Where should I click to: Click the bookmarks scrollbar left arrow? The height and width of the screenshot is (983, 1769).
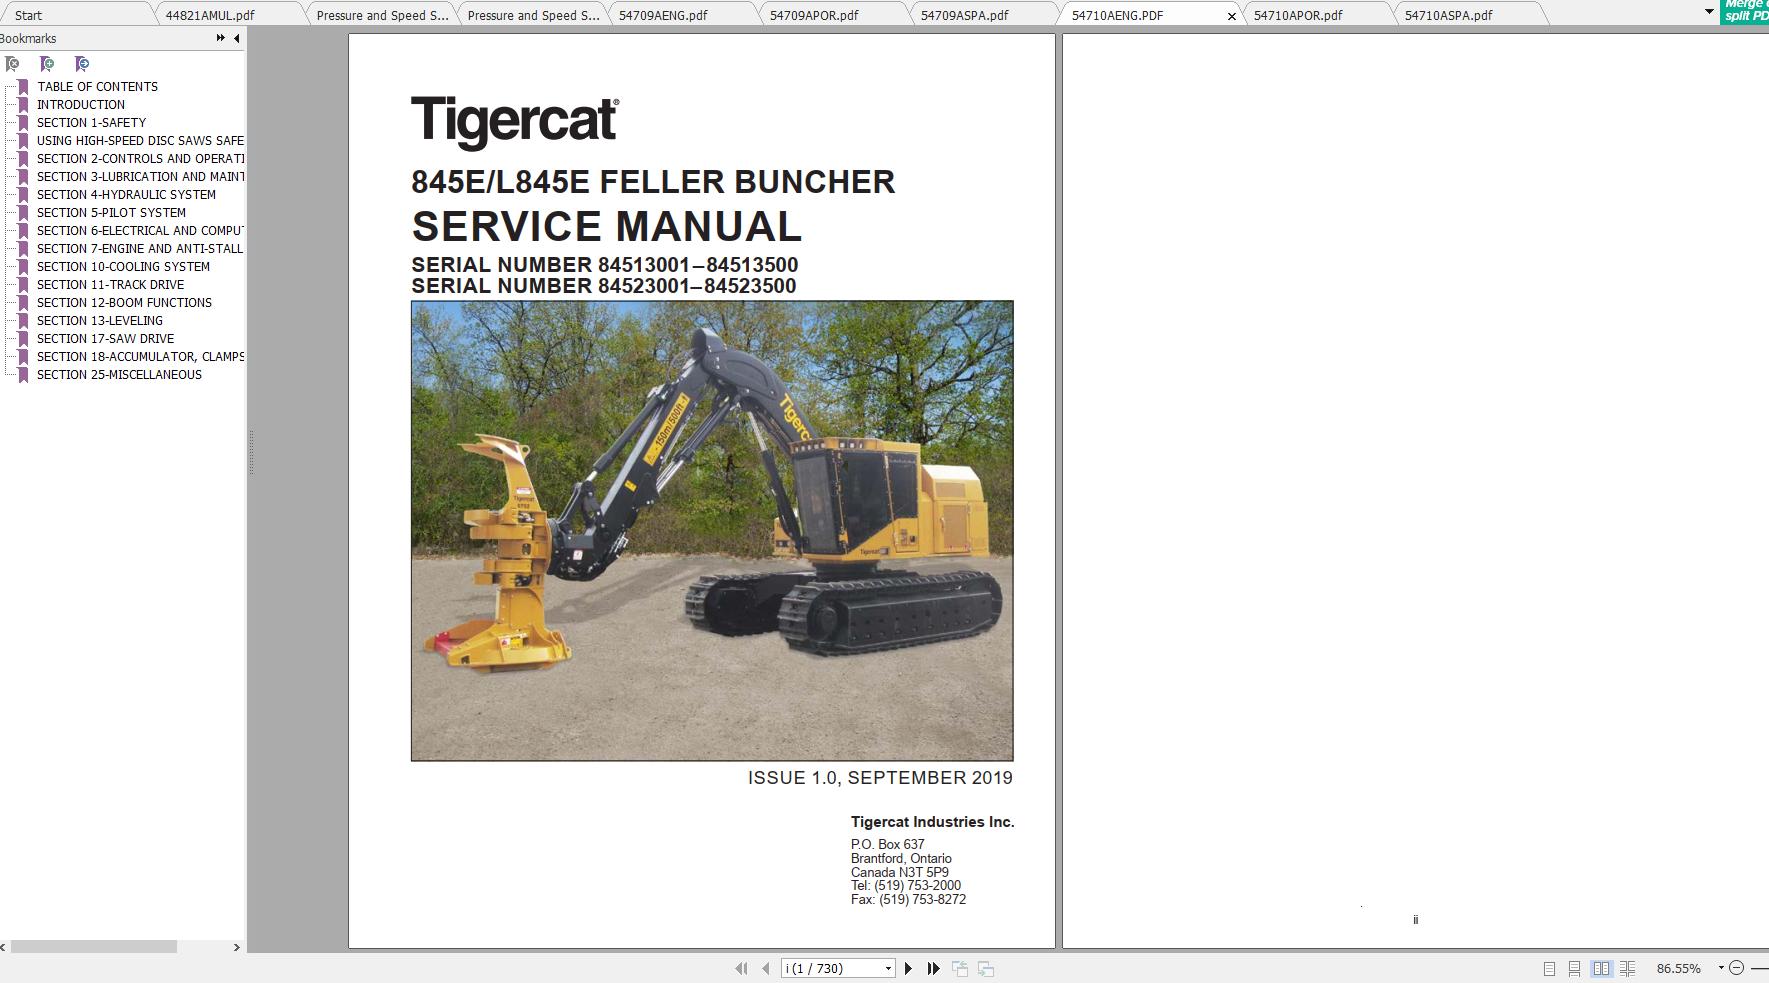4,947
